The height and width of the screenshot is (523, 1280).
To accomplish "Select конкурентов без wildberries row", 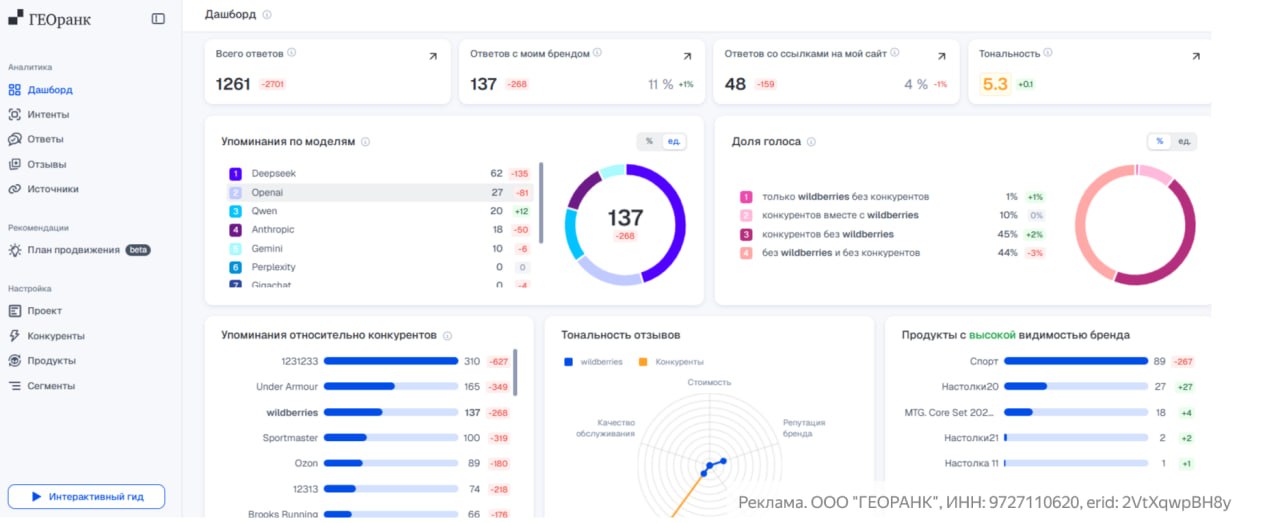I will pos(892,234).
